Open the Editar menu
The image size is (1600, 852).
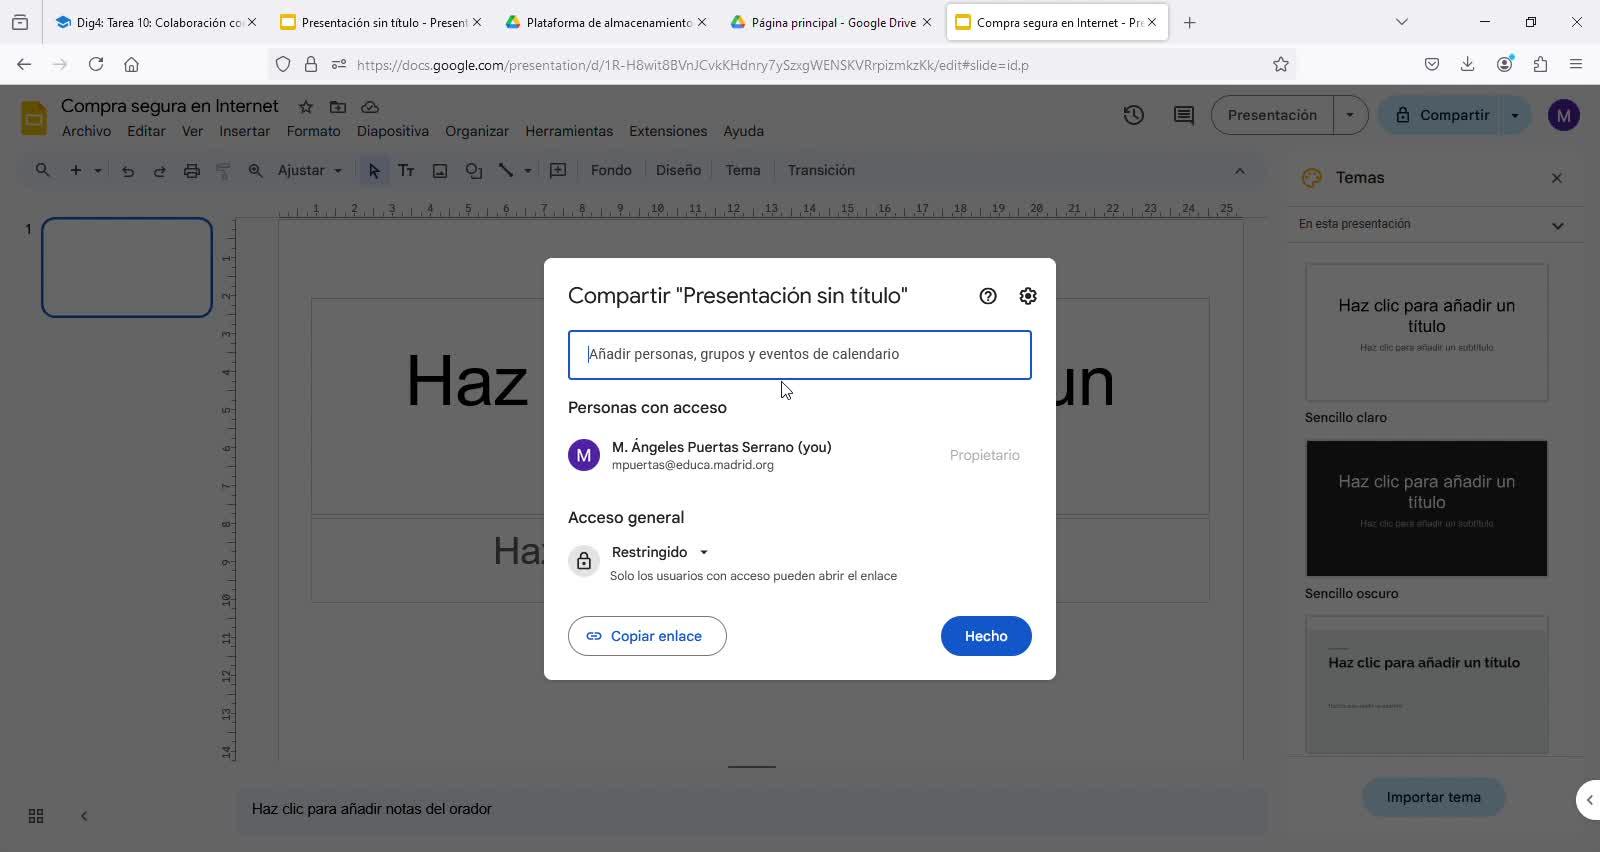[x=146, y=131]
